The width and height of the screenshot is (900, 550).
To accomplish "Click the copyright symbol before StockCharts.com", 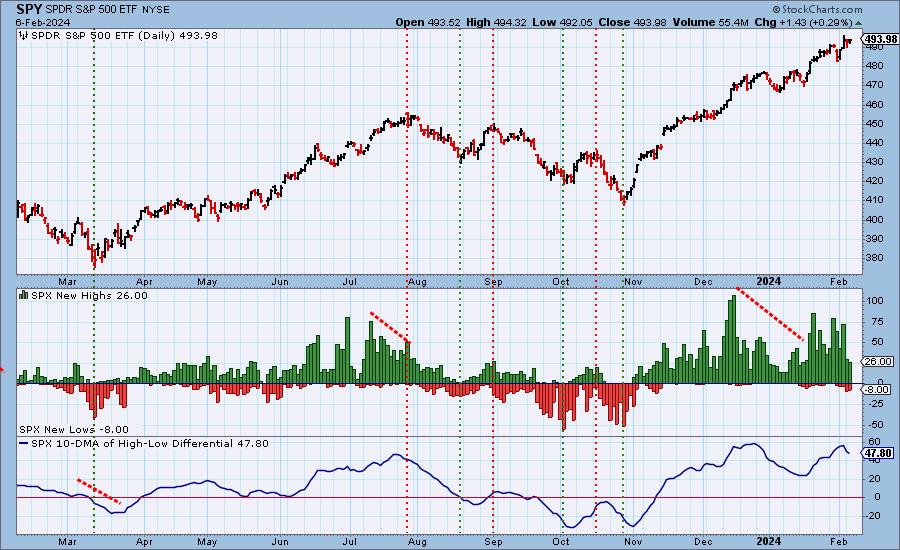I will [776, 9].
